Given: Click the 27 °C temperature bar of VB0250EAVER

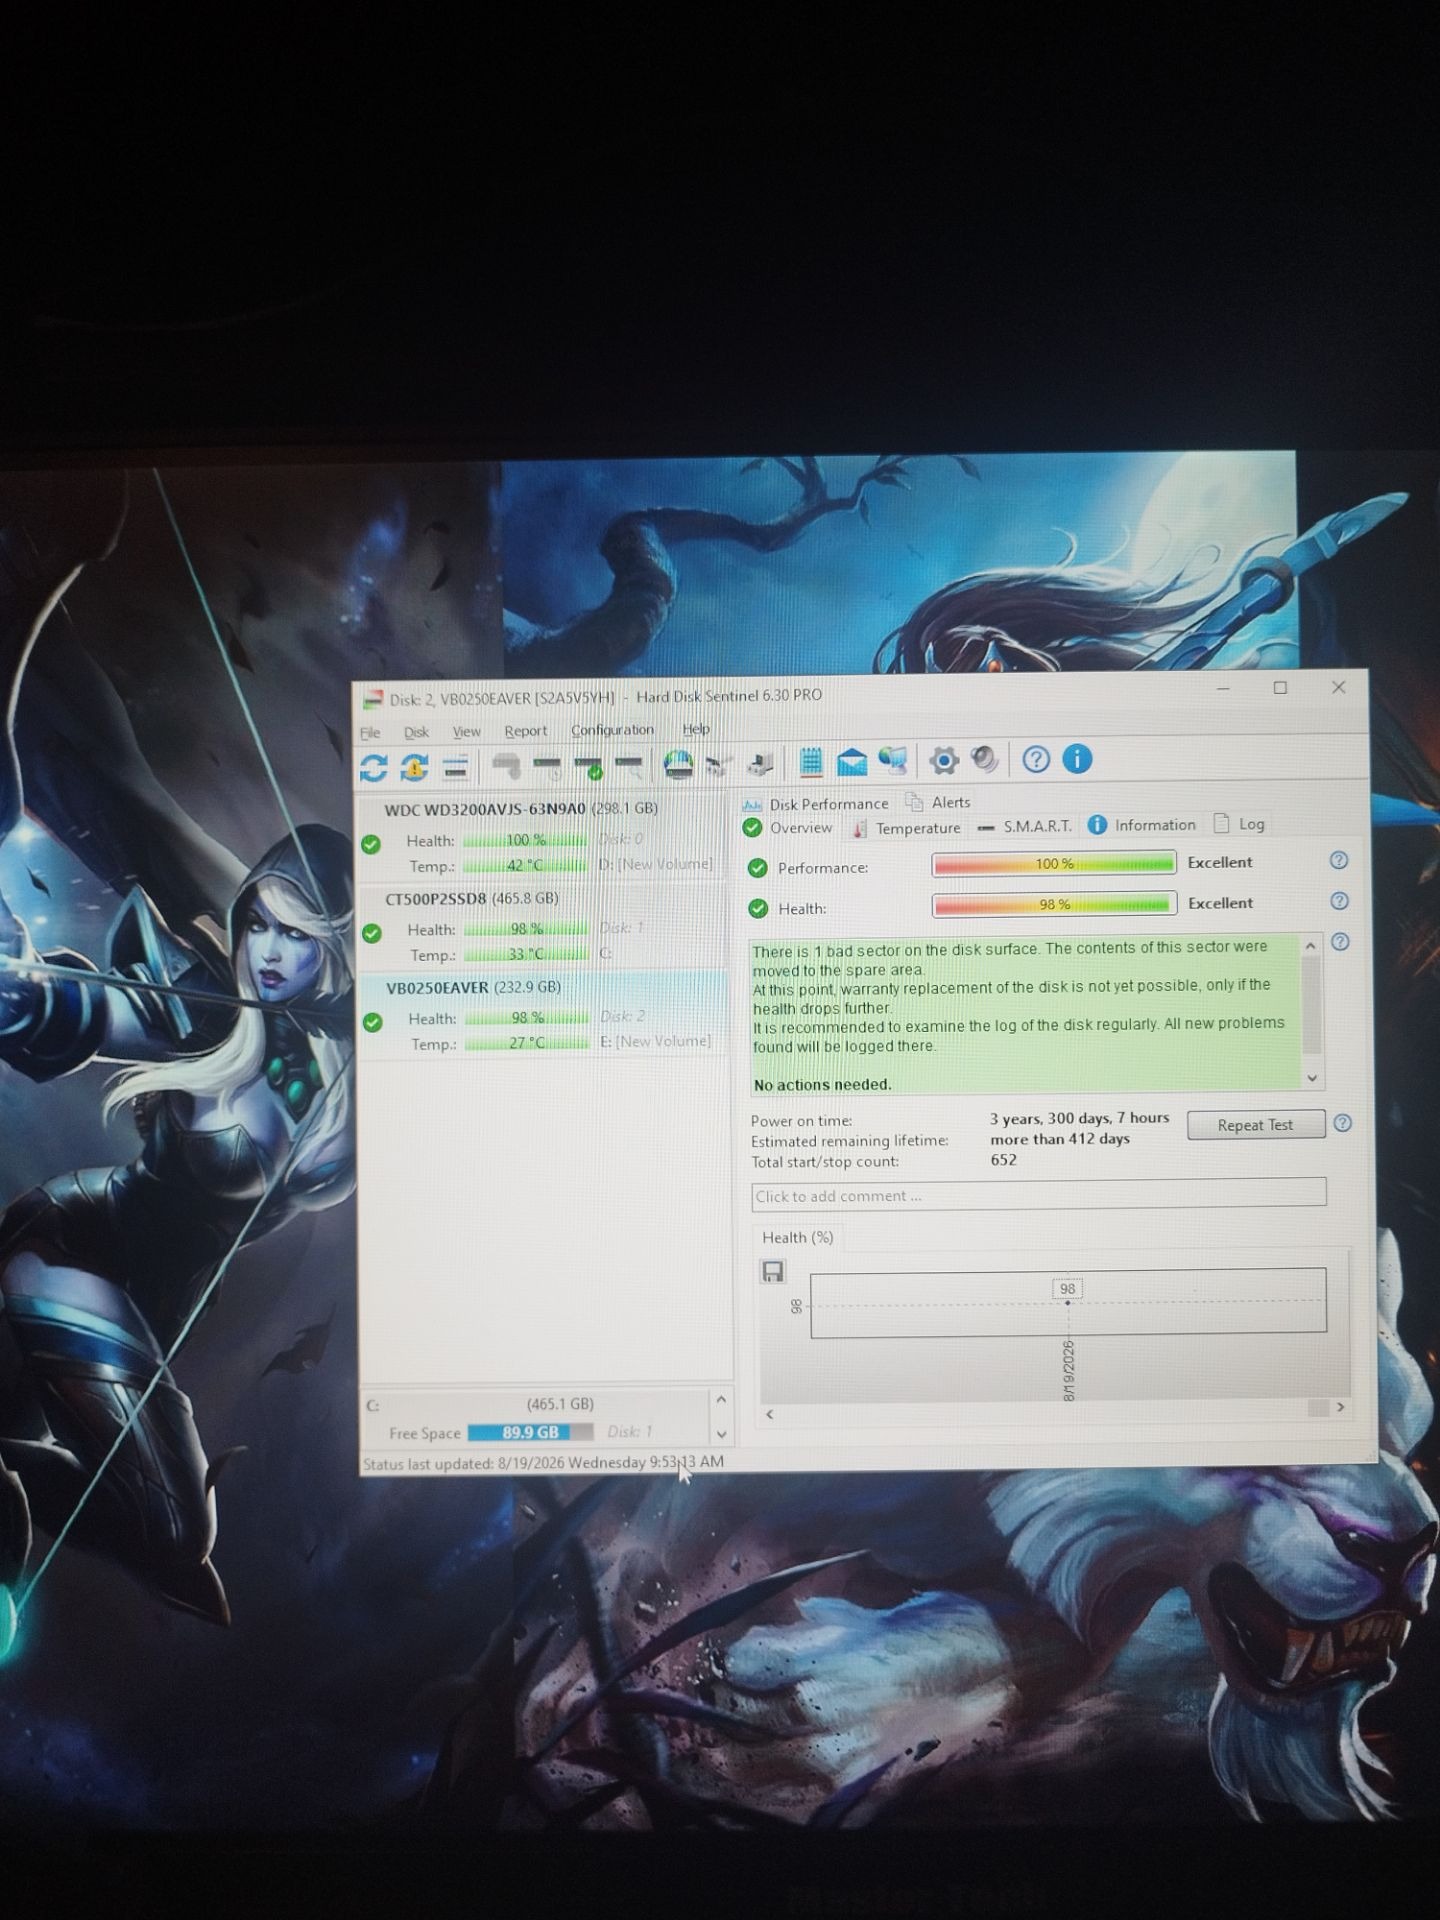Looking at the screenshot, I should tap(527, 1043).
